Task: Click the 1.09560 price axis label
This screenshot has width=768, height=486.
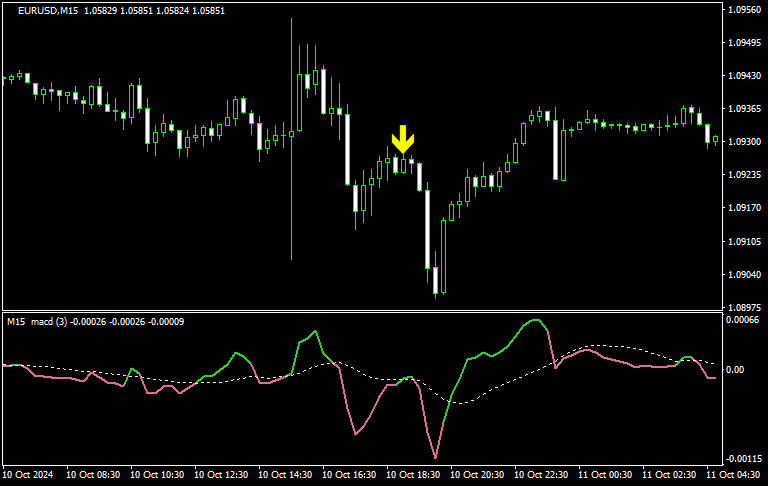Action: 744,10
